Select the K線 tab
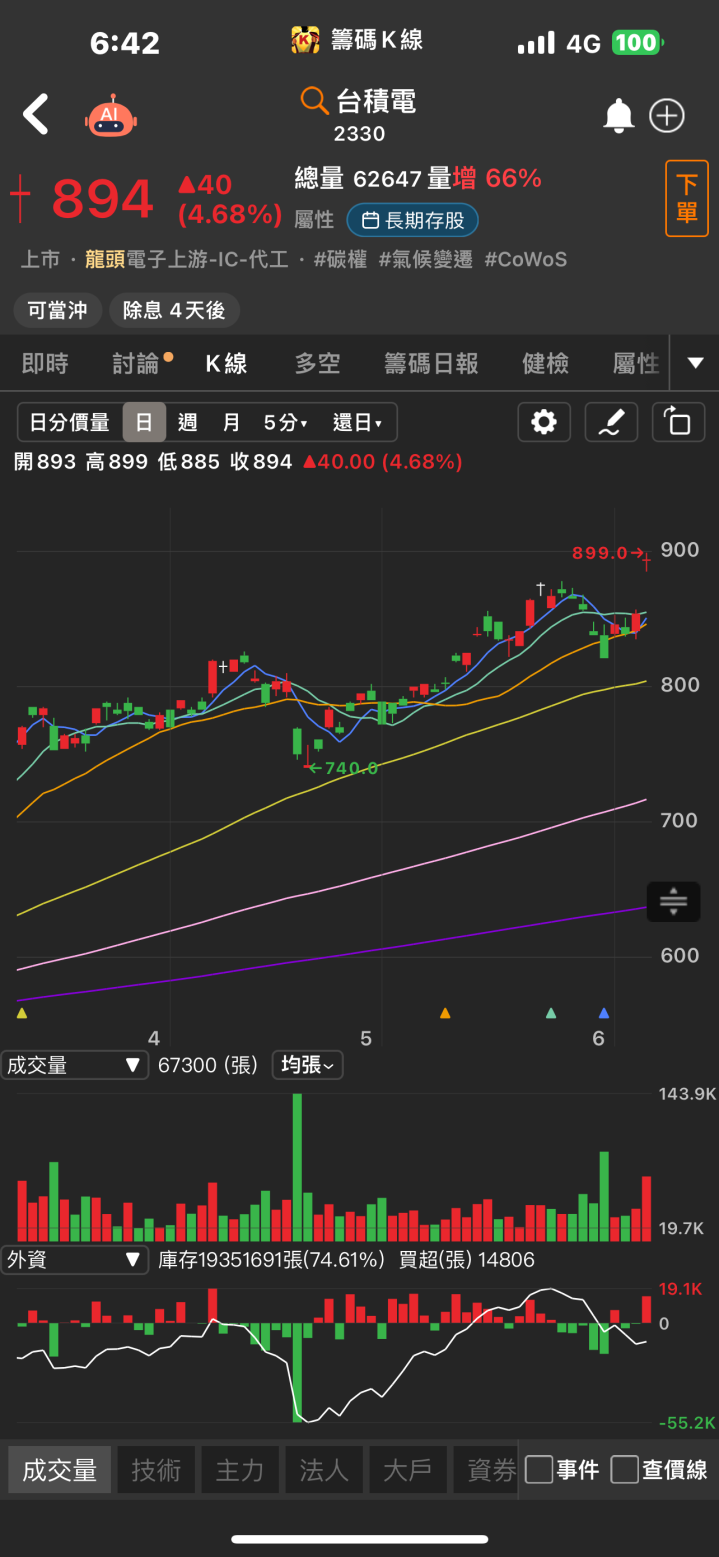719x1557 pixels. [227, 364]
